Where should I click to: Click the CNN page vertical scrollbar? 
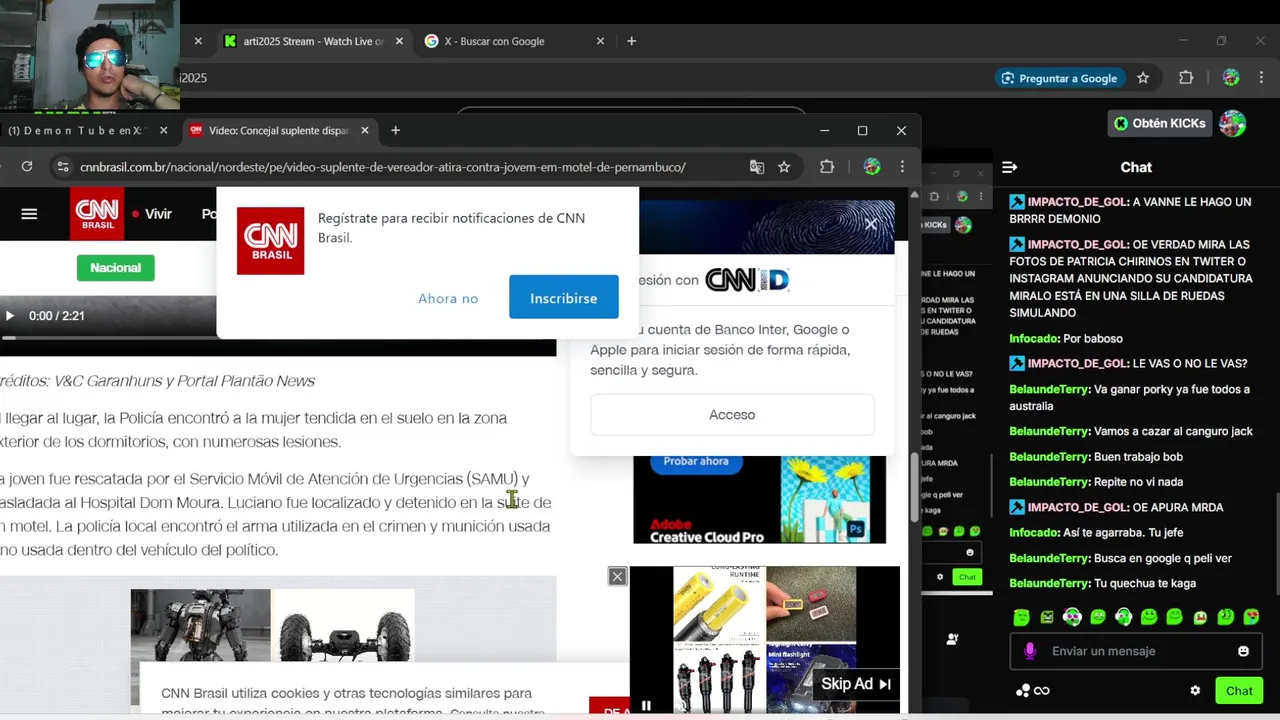click(914, 486)
